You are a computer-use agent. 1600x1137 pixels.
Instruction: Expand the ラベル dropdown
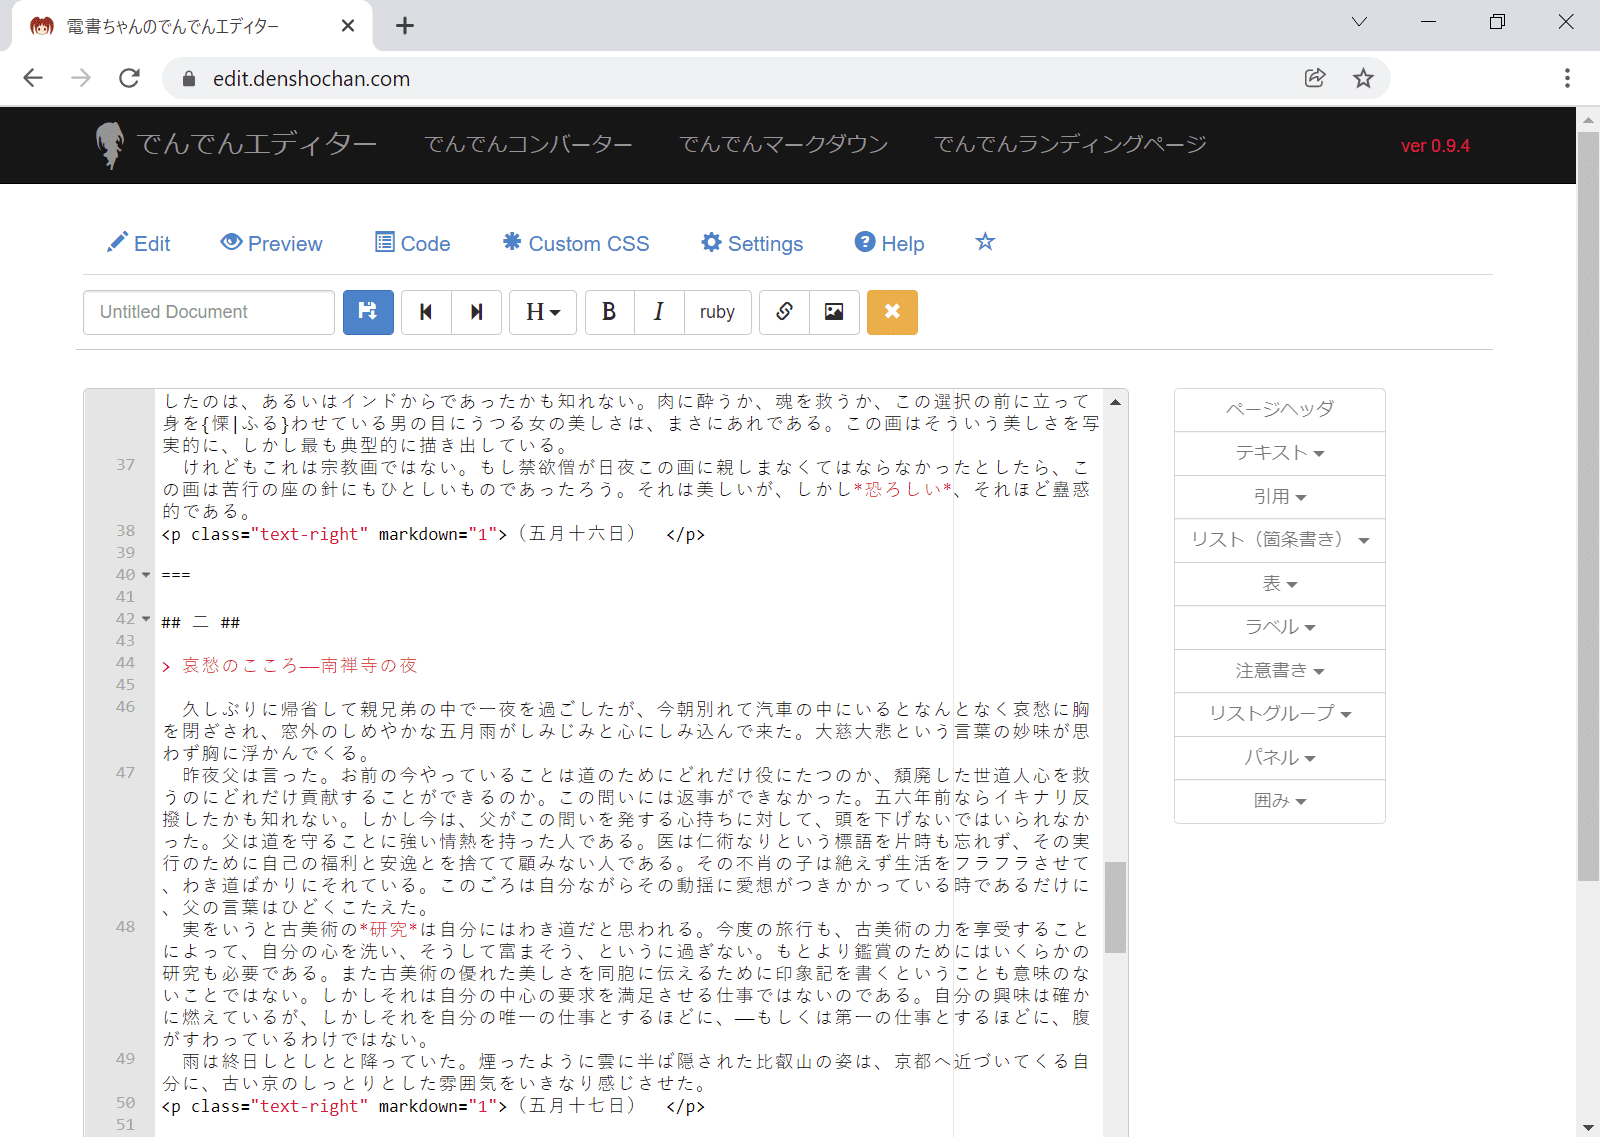coord(1280,627)
